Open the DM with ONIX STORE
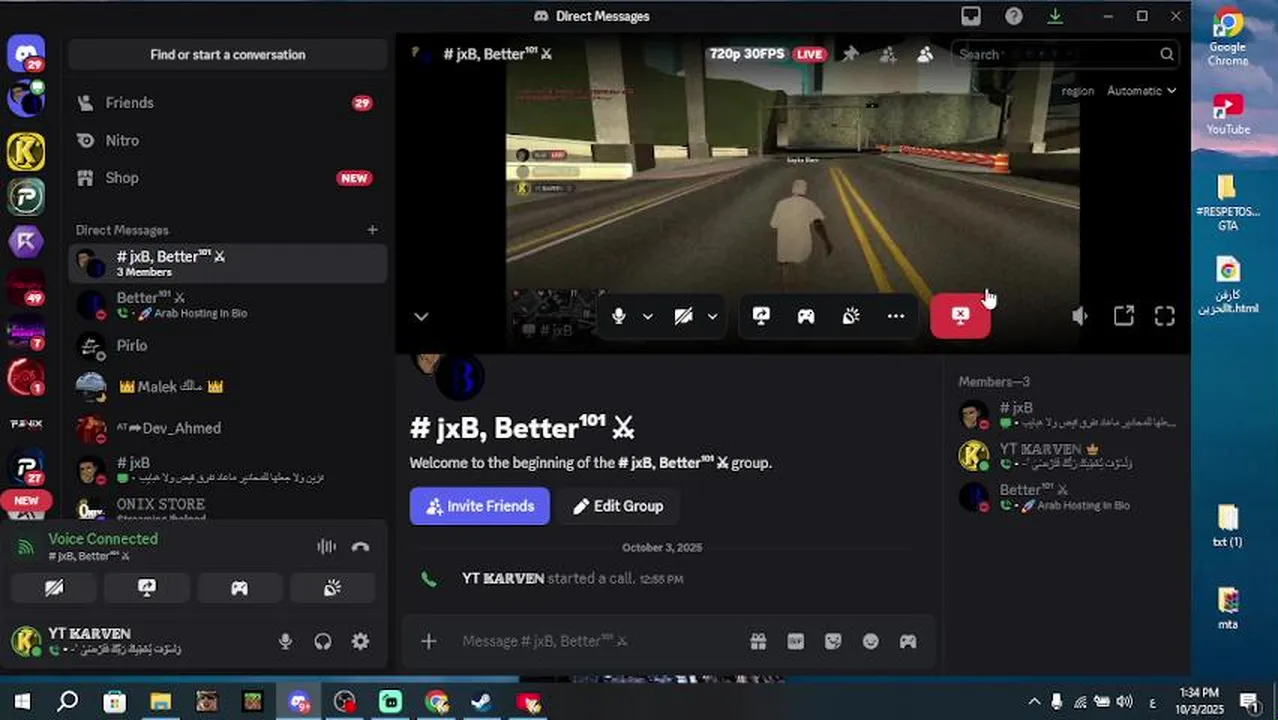 point(227,507)
